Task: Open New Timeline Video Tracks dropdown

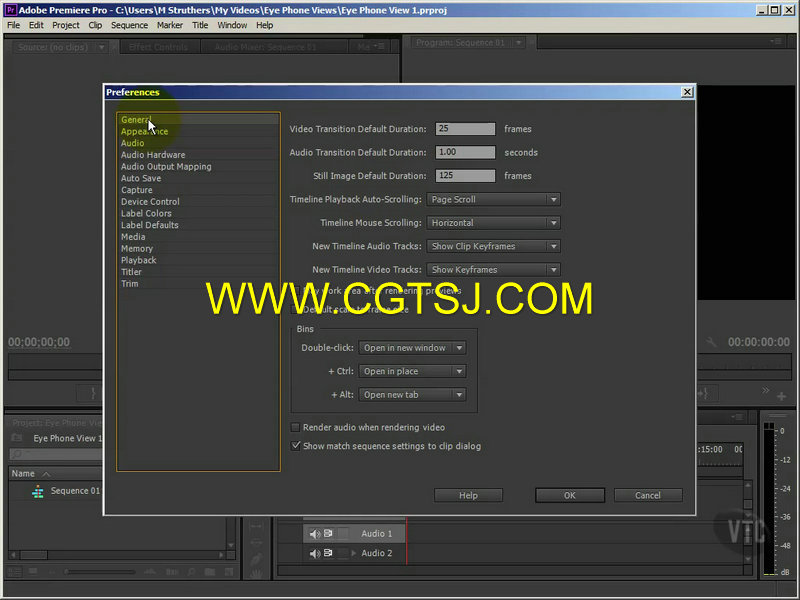Action: [493, 270]
